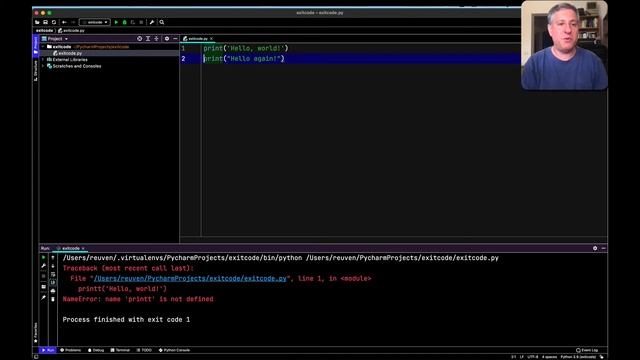
Task: Open the Event Log button
Action: [587, 350]
